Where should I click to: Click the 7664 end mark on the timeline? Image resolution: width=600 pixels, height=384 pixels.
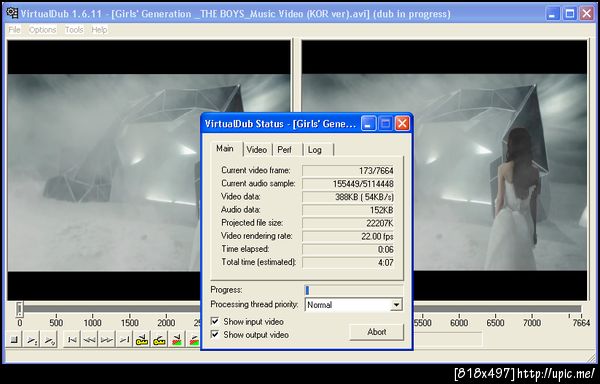click(x=581, y=323)
